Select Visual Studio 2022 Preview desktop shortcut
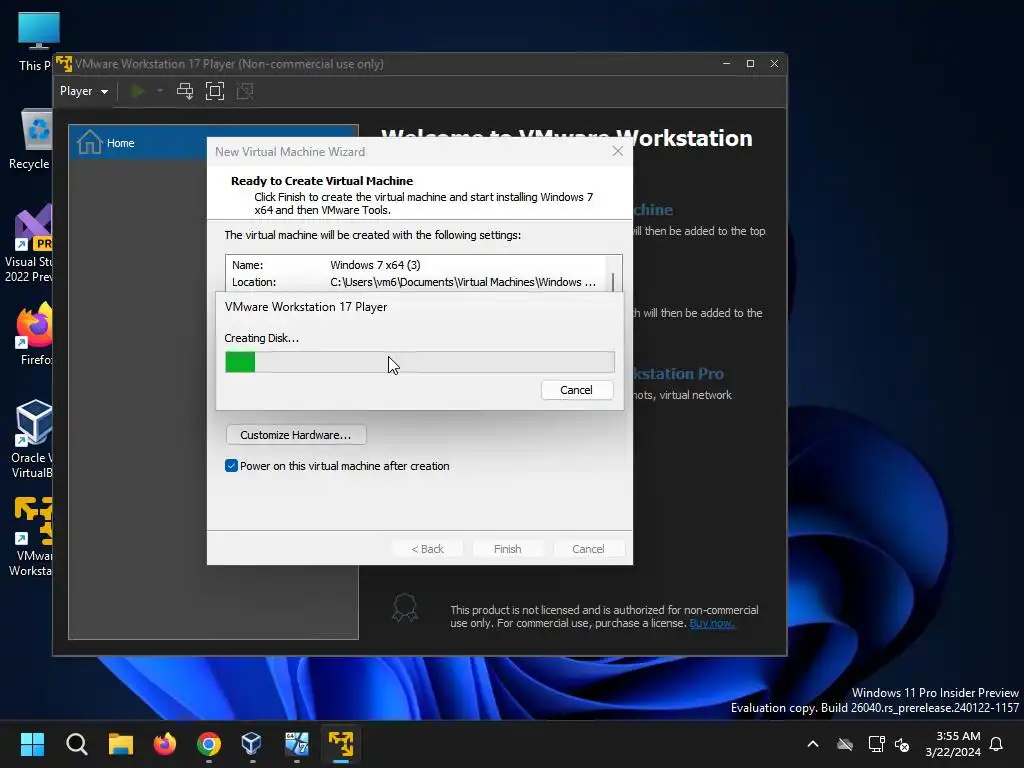This screenshot has height=768, width=1024. (x=29, y=243)
